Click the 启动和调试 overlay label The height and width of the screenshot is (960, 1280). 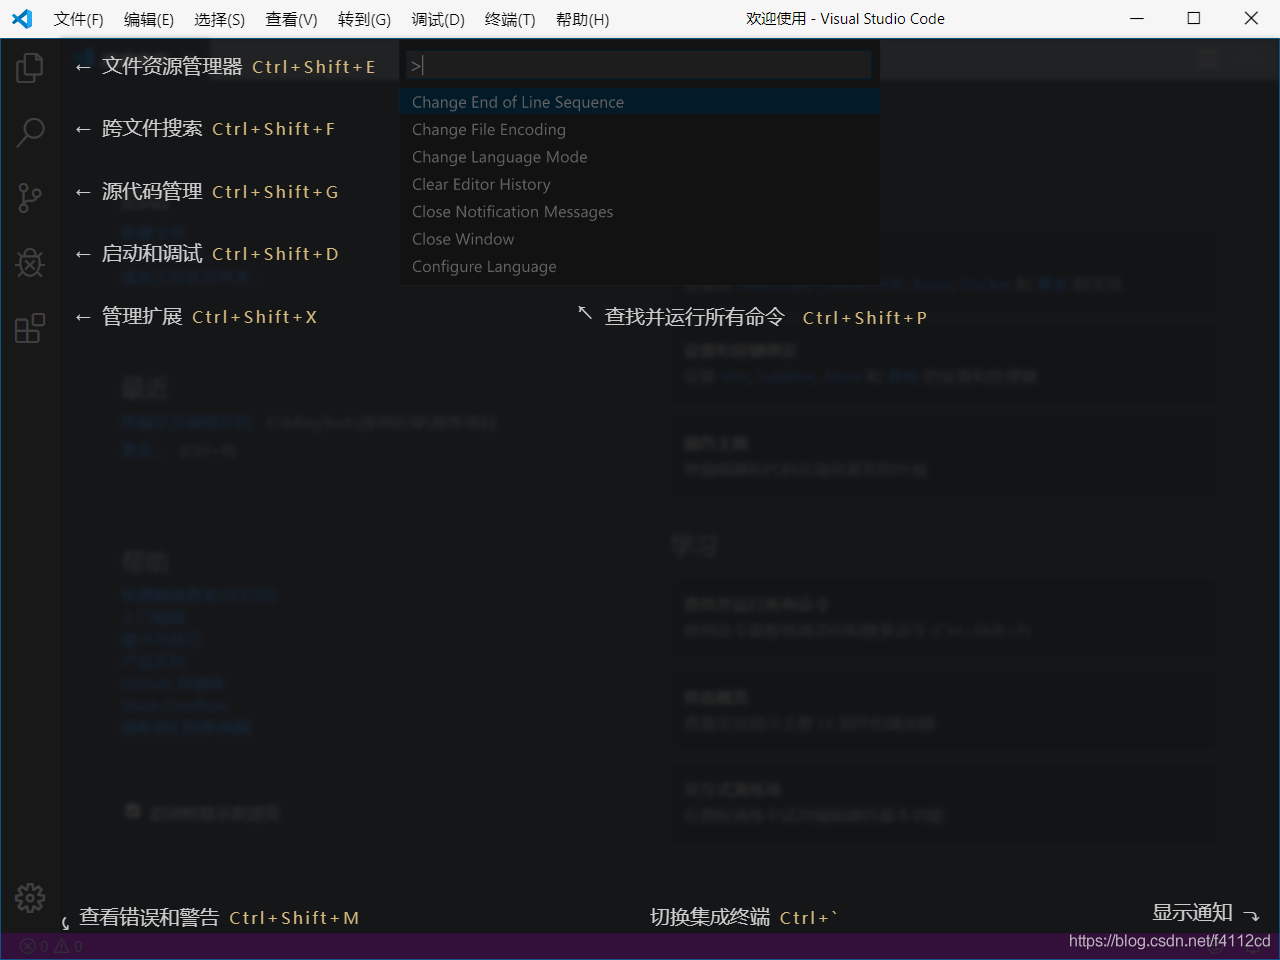(x=152, y=253)
